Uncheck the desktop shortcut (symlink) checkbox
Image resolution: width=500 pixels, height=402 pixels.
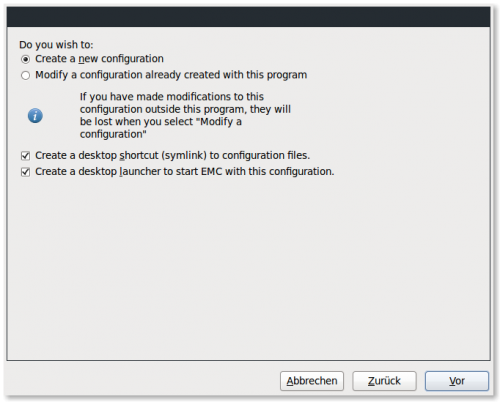[x=25, y=156]
